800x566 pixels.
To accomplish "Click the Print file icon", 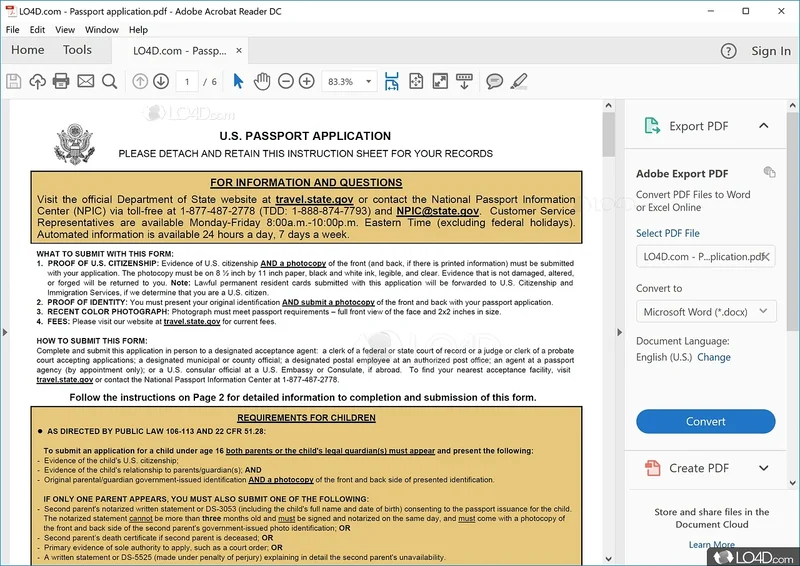I will pyautogui.click(x=61, y=81).
